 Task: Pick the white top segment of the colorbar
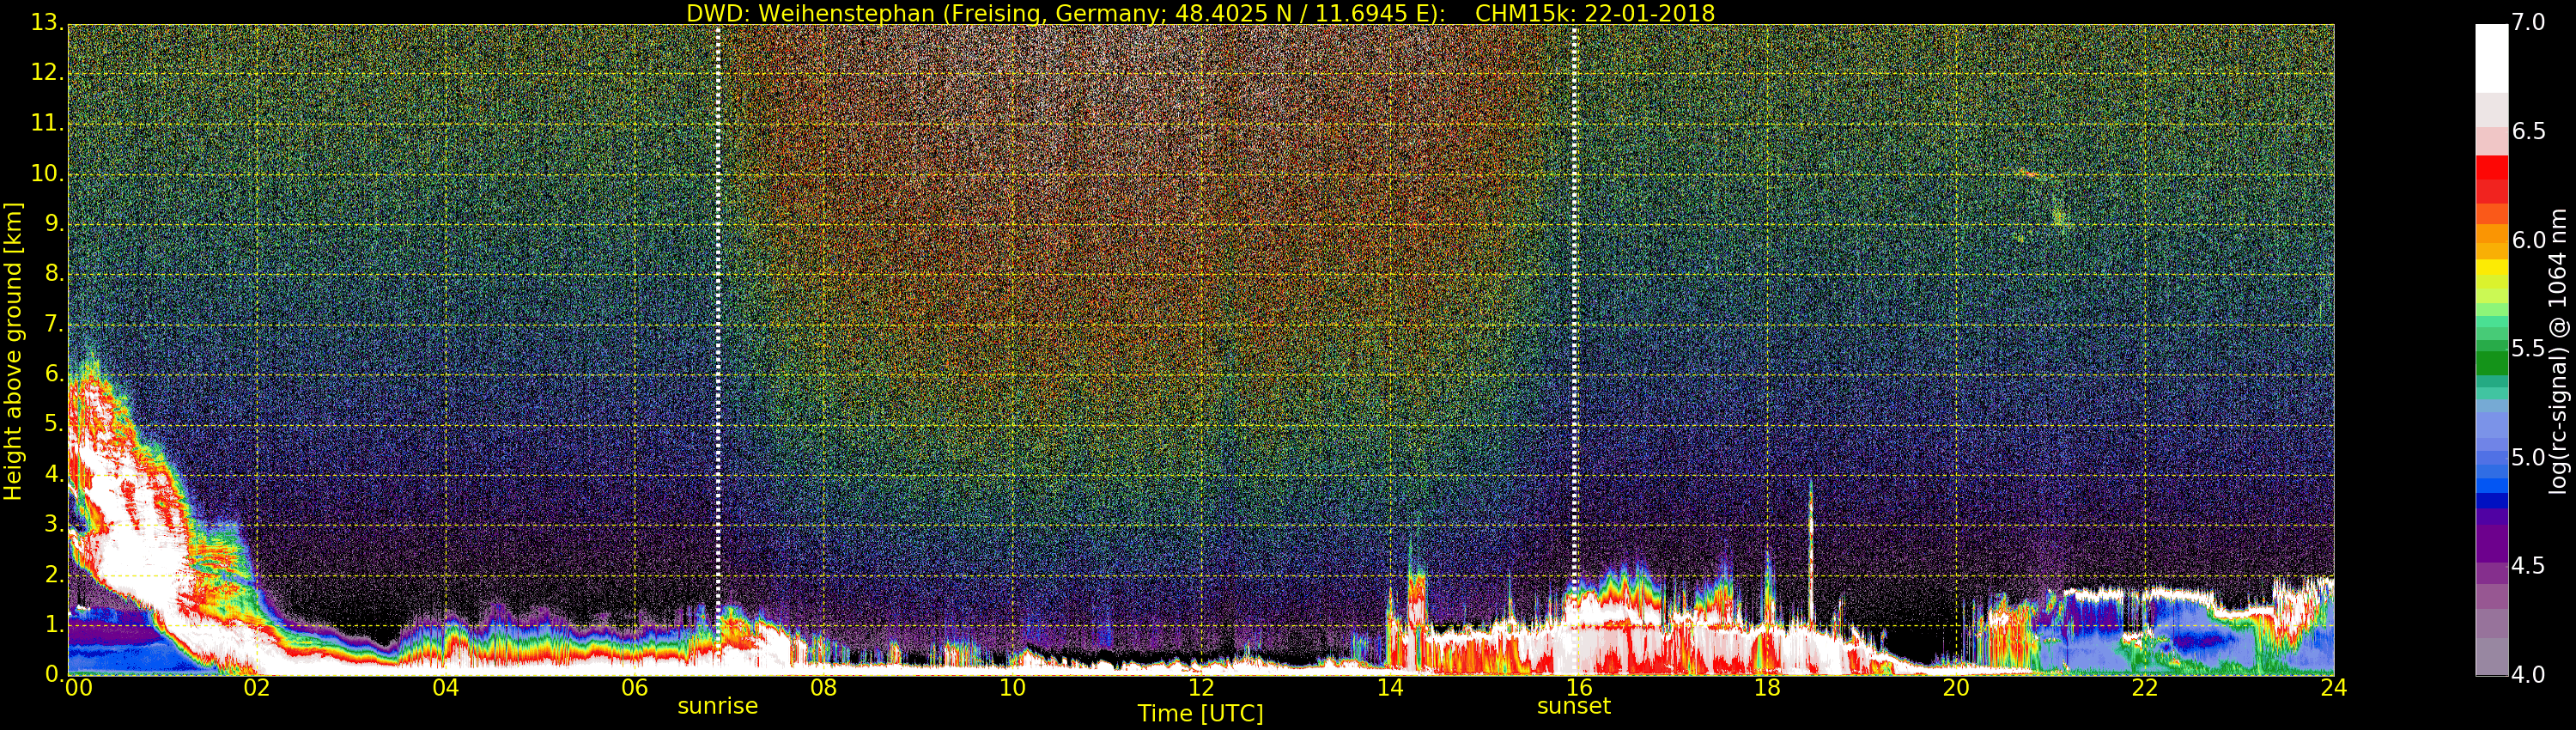pyautogui.click(x=2491, y=58)
